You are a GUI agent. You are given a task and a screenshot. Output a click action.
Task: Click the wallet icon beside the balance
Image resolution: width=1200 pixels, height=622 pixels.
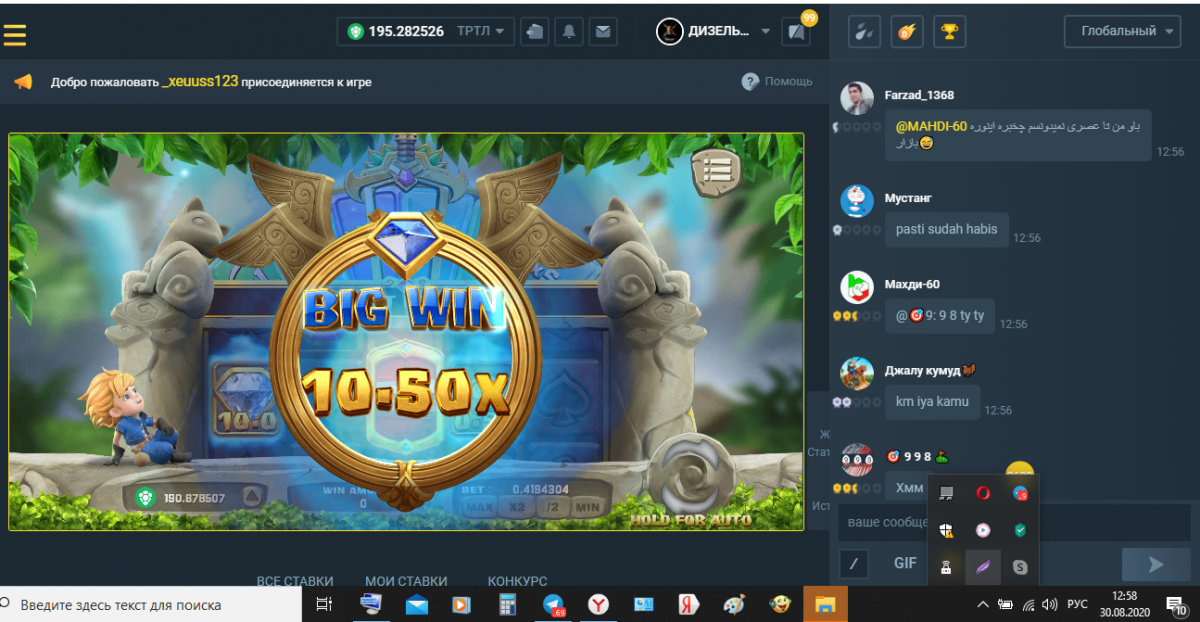536,31
